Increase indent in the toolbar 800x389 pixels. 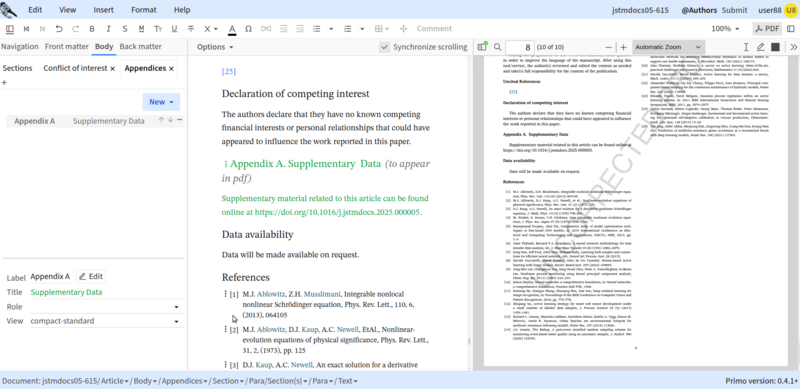(300, 29)
